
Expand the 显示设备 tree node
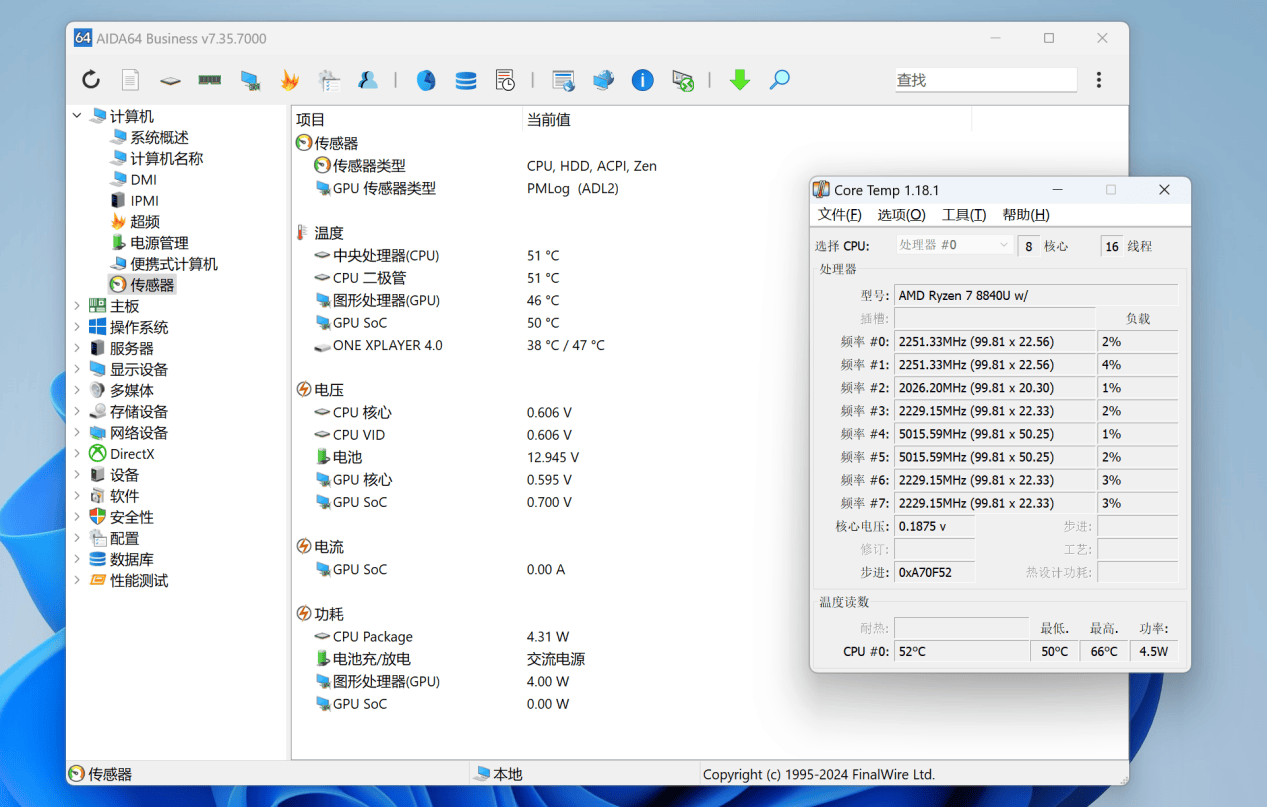(x=77, y=369)
